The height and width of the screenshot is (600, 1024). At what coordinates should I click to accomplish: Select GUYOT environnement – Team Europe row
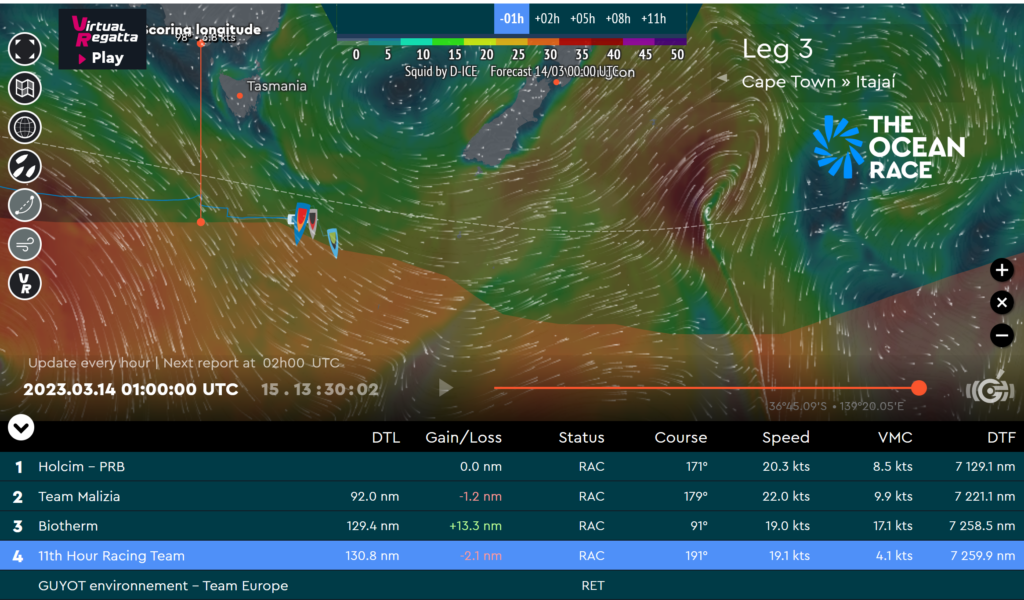(x=512, y=586)
